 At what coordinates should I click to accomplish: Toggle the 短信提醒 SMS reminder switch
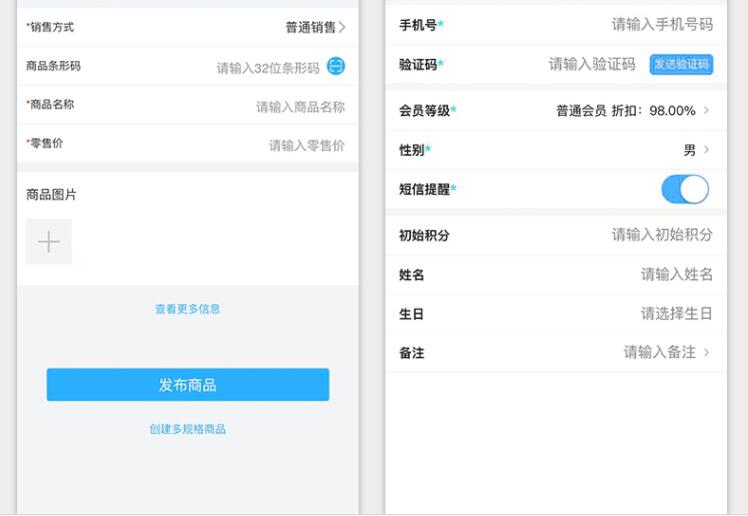pos(685,189)
